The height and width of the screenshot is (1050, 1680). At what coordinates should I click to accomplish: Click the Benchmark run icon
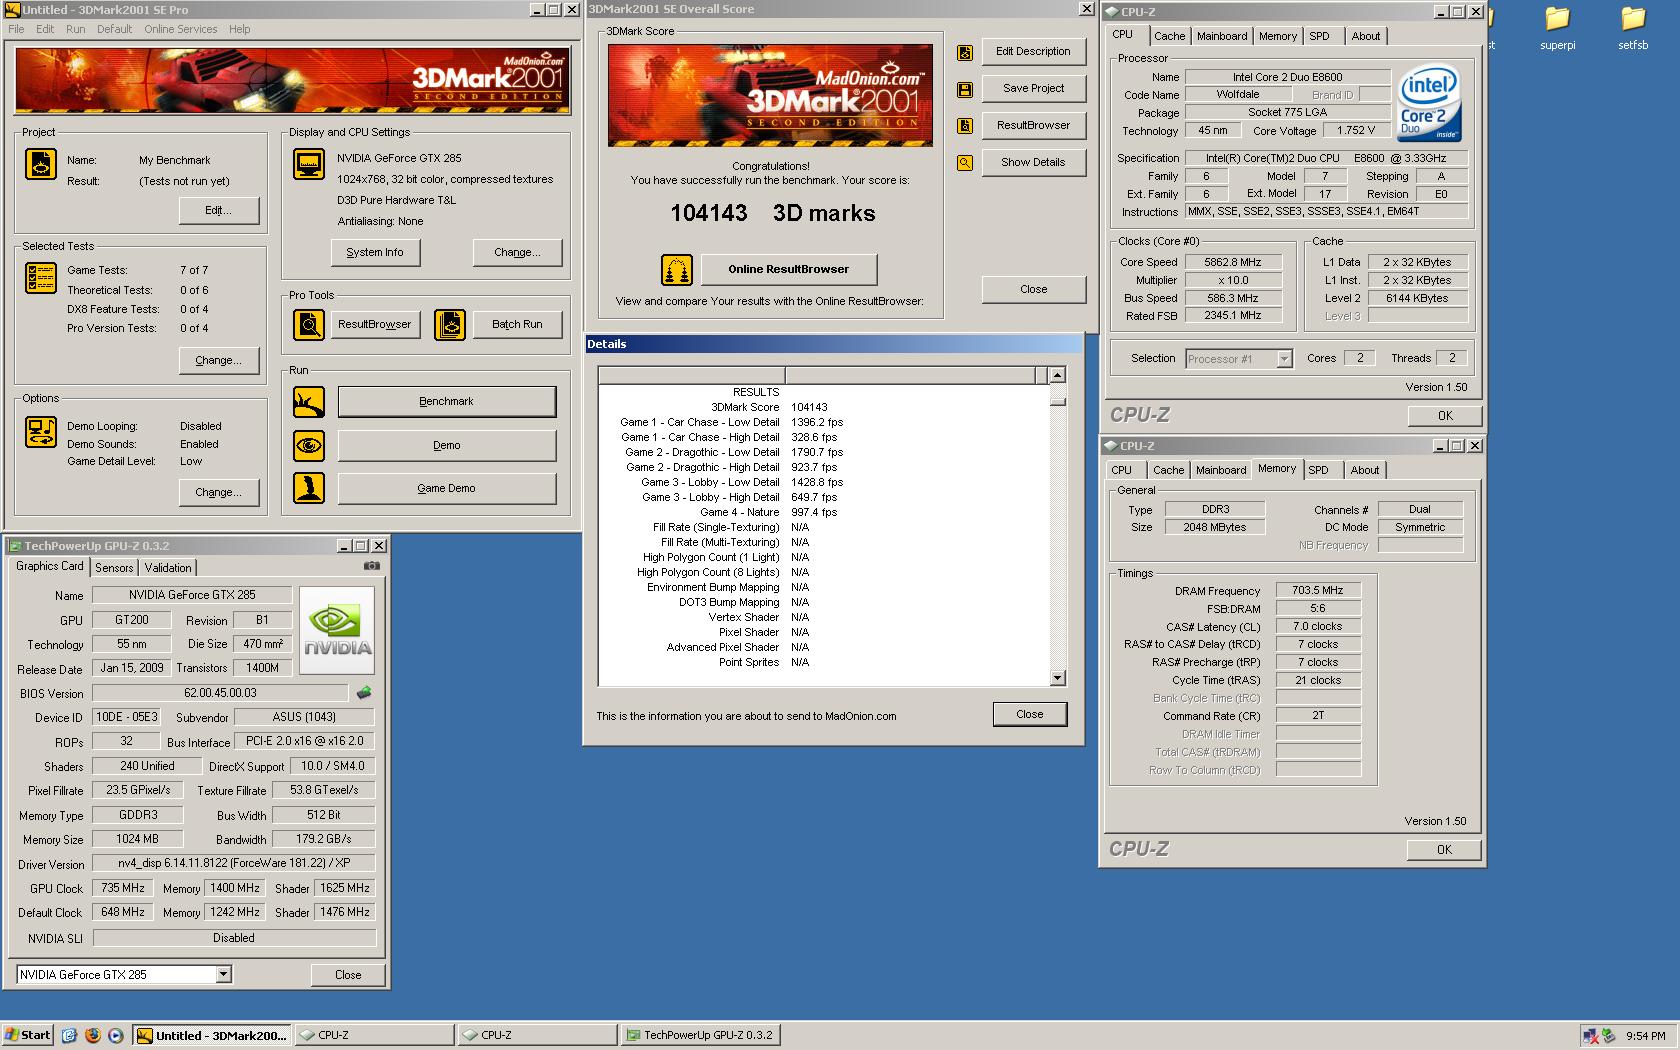tap(309, 402)
